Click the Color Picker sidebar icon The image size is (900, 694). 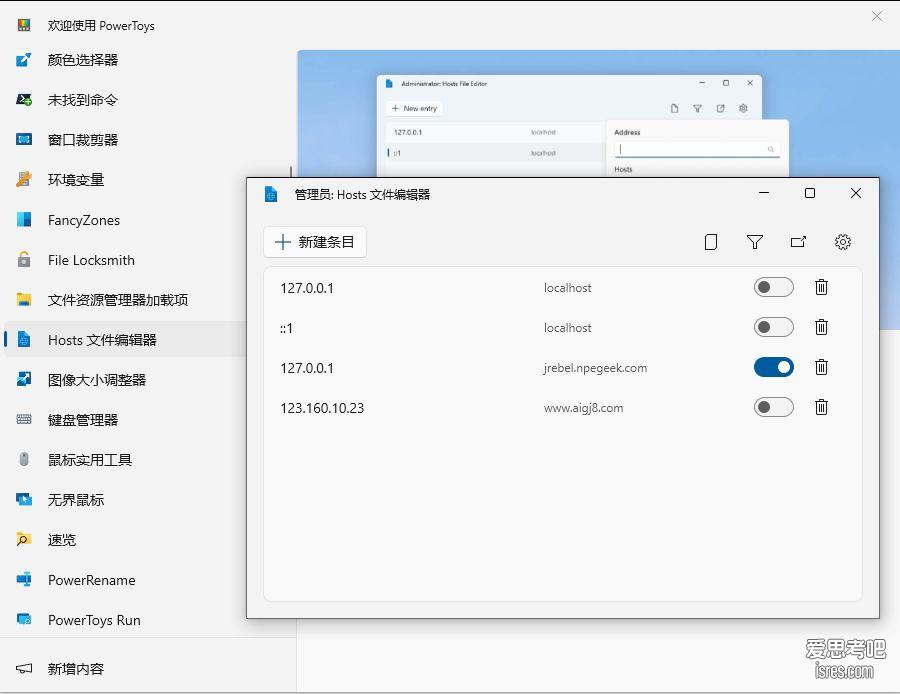click(x=24, y=60)
